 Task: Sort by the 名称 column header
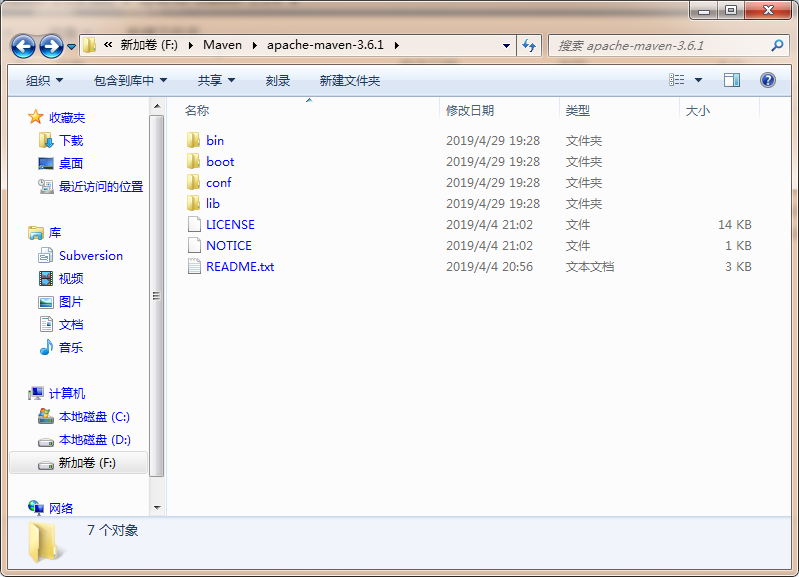(197, 111)
